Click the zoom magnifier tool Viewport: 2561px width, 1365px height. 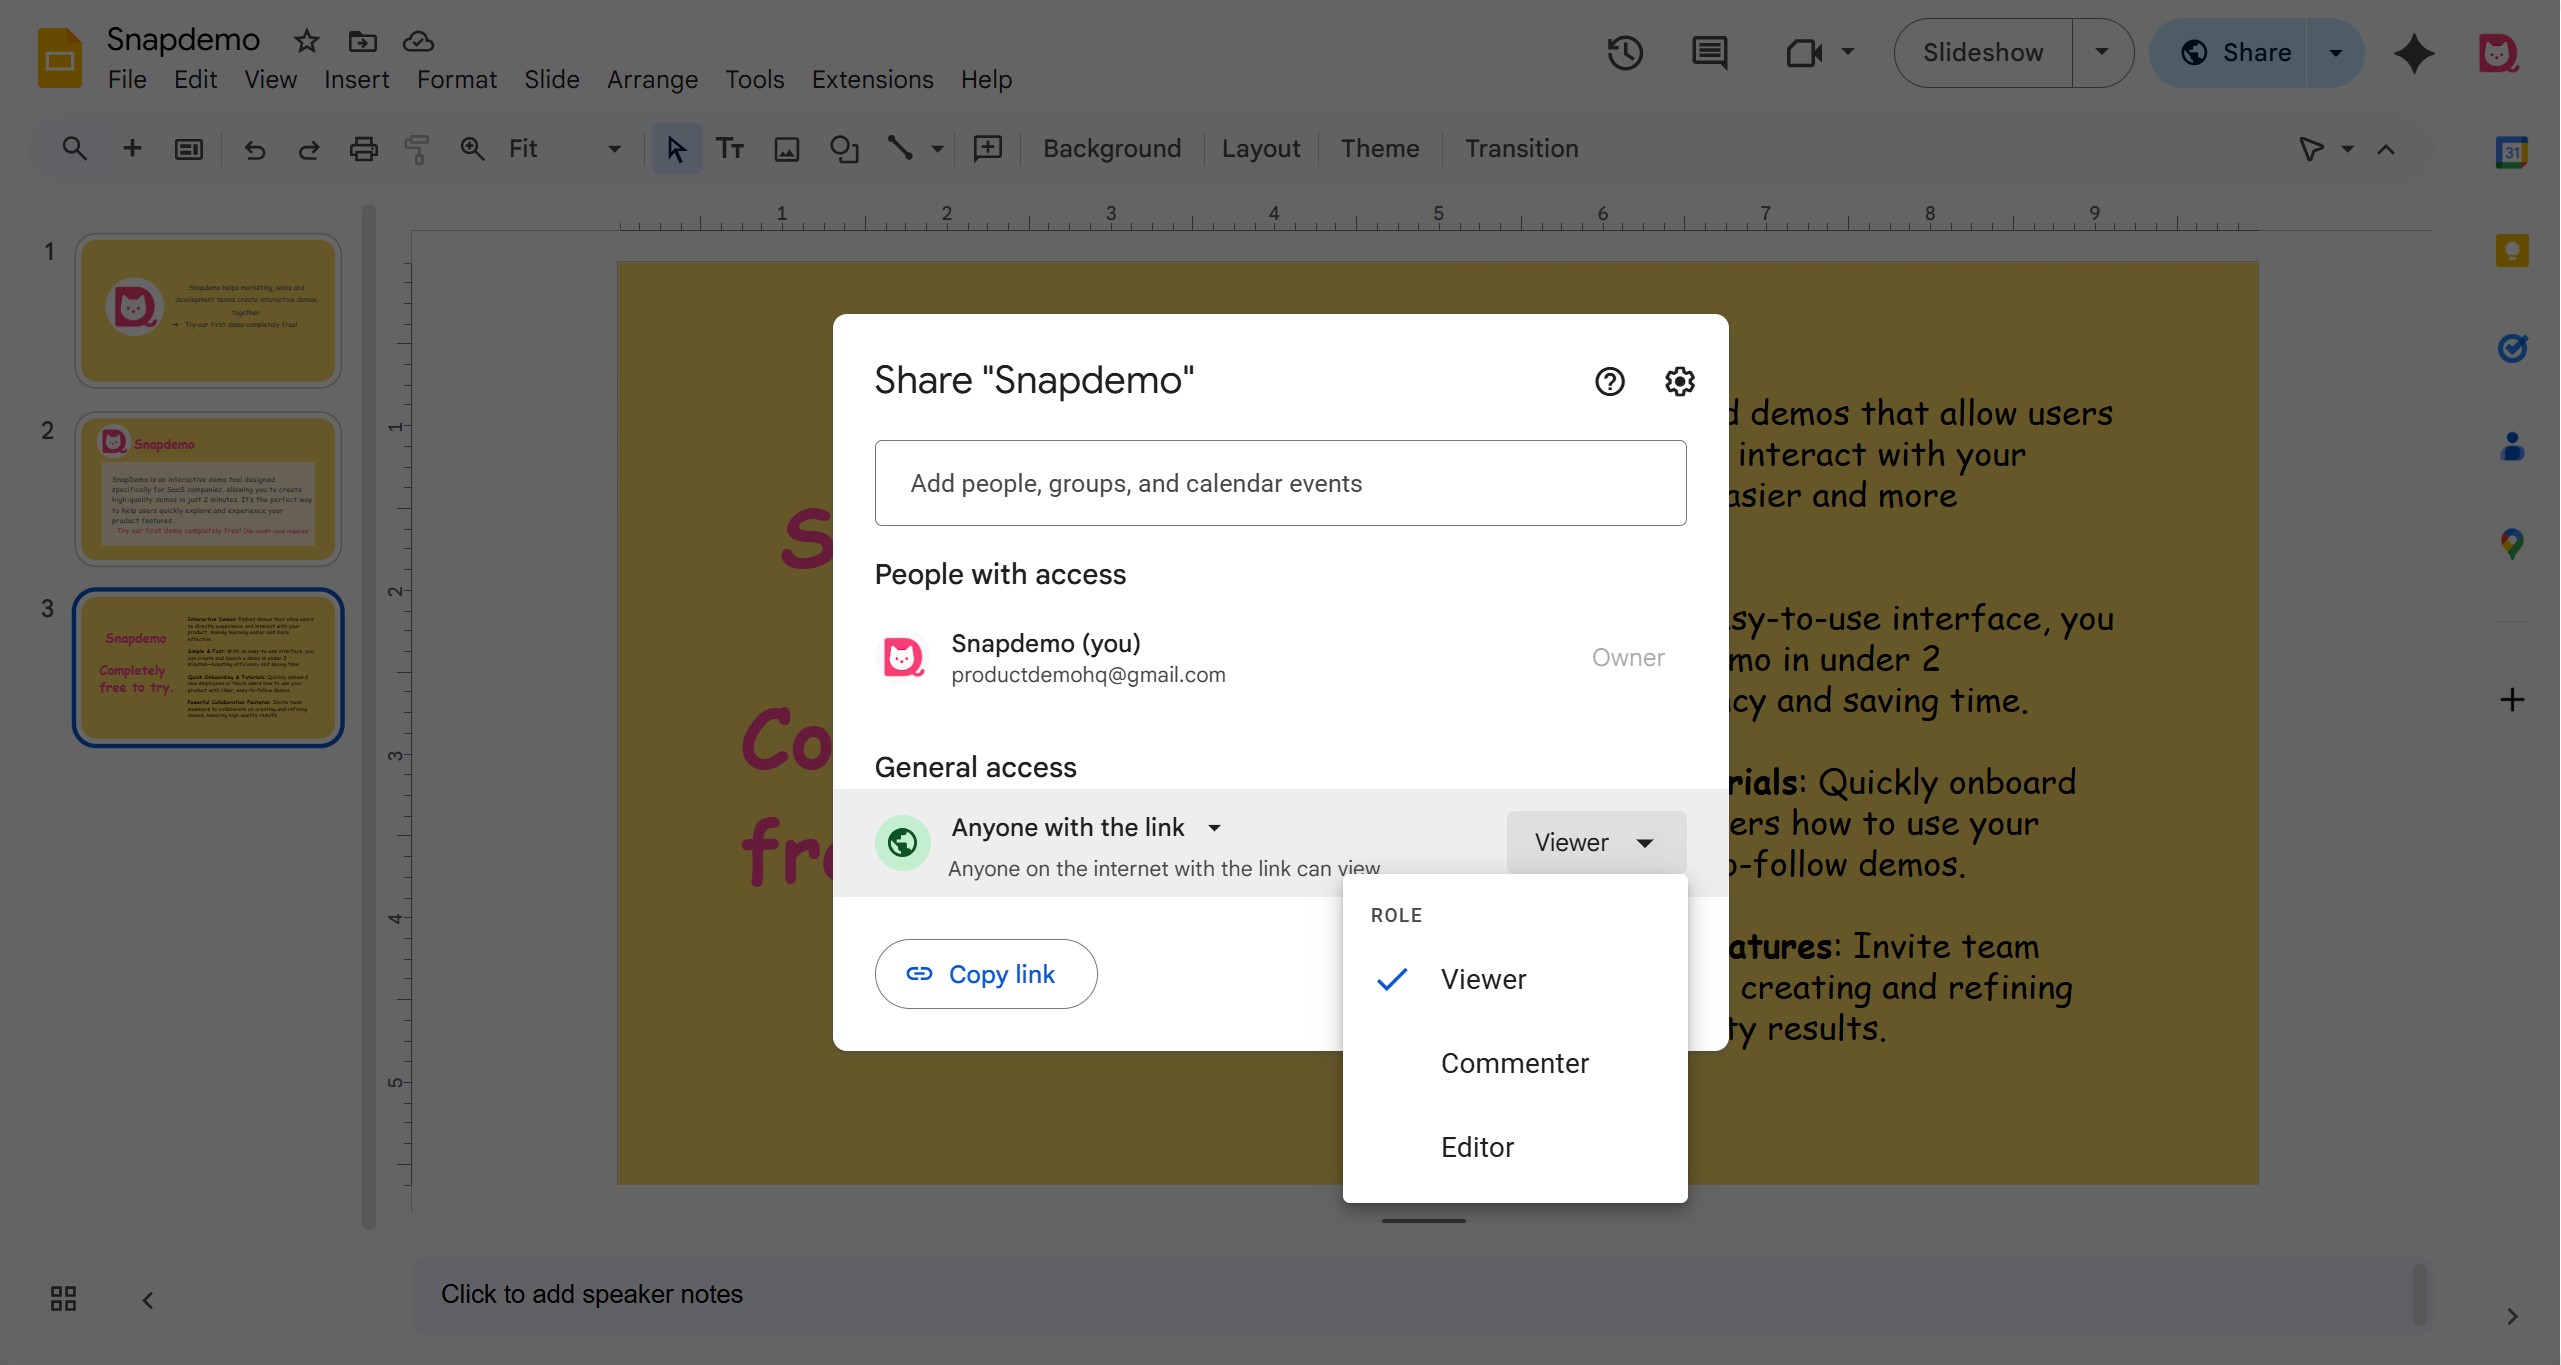click(471, 149)
